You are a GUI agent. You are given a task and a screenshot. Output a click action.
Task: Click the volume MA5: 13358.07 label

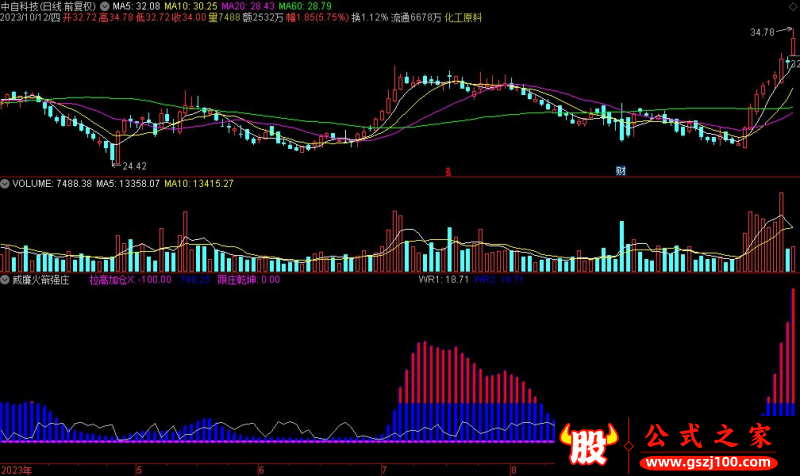pyautogui.click(x=128, y=184)
